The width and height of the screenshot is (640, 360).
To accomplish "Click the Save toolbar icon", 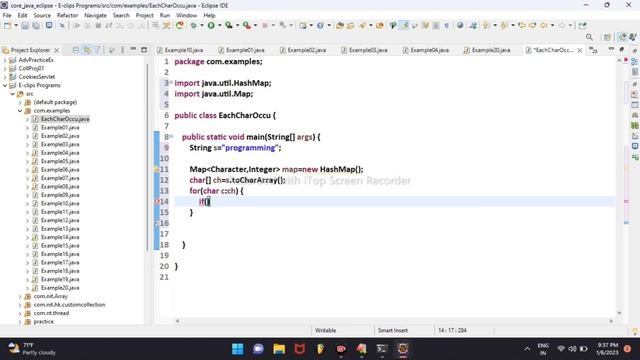I will [x=25, y=25].
